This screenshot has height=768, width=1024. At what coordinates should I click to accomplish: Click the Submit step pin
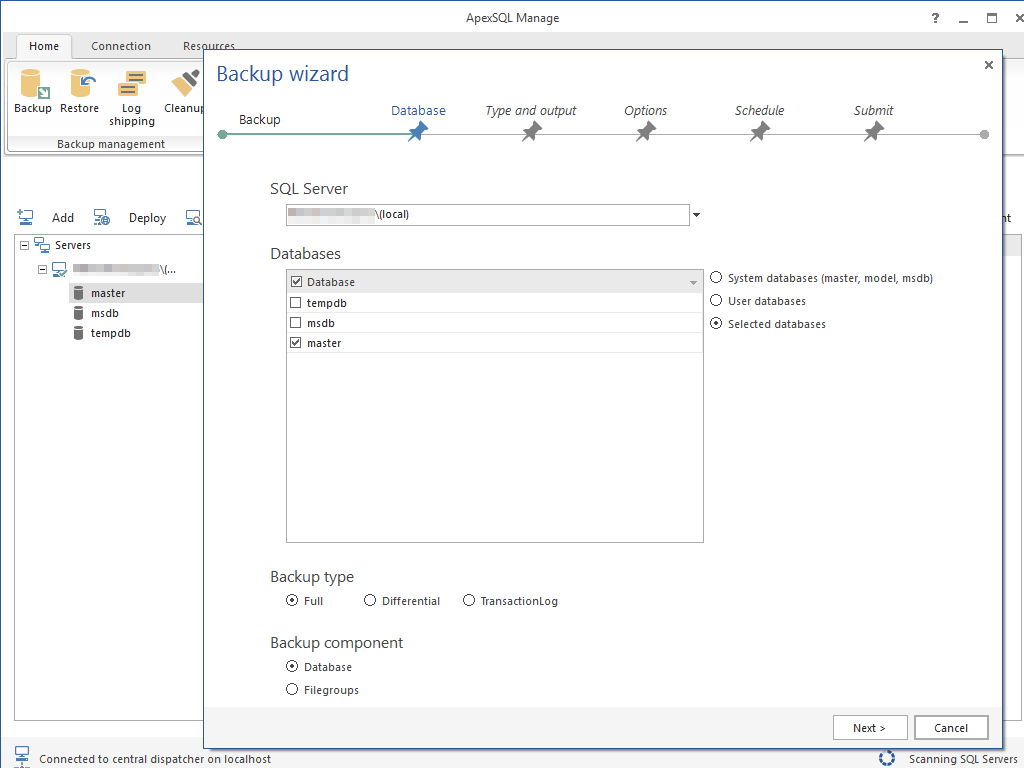(873, 132)
